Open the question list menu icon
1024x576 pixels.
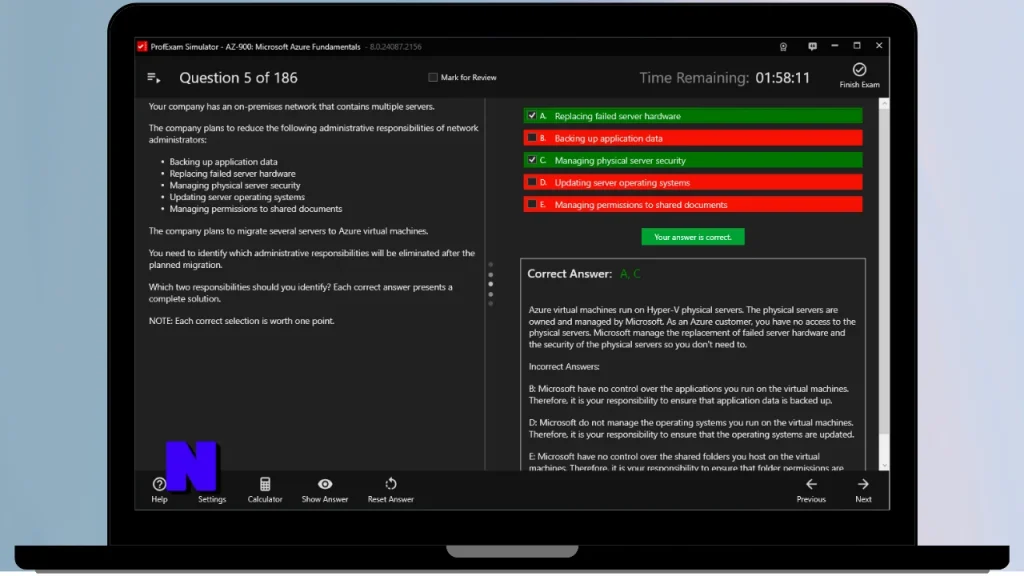tap(153, 78)
